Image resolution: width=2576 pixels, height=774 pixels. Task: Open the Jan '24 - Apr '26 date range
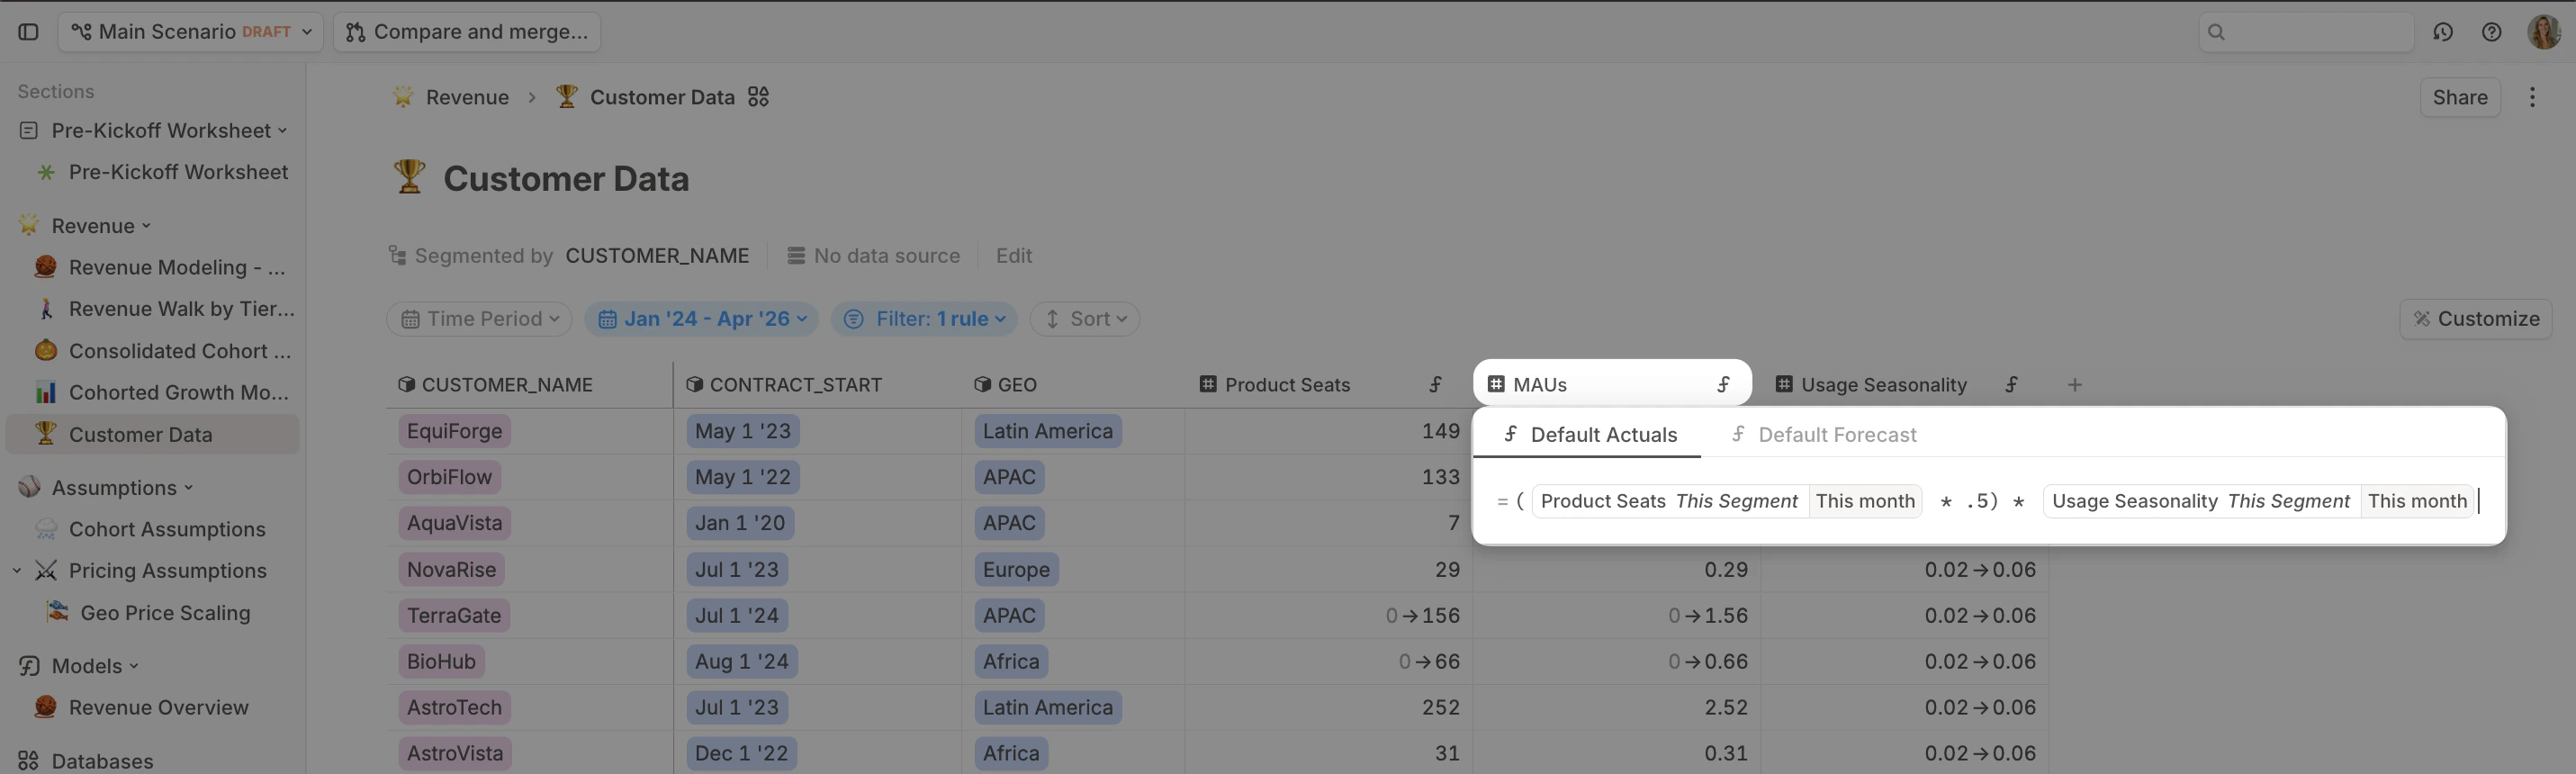point(702,319)
